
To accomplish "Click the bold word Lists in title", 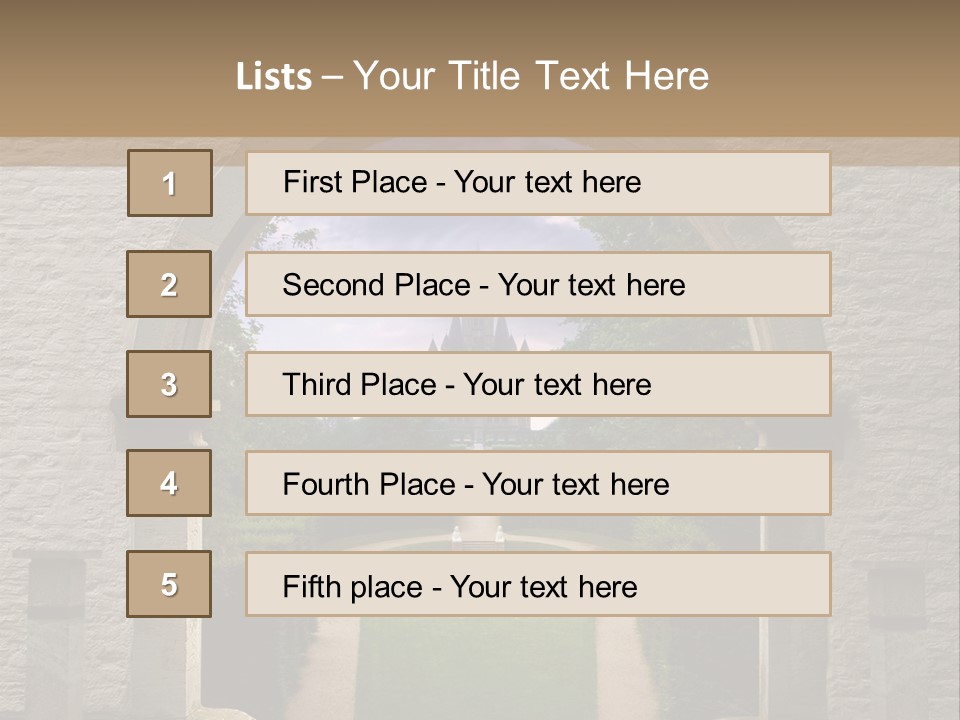I will pyautogui.click(x=274, y=77).
